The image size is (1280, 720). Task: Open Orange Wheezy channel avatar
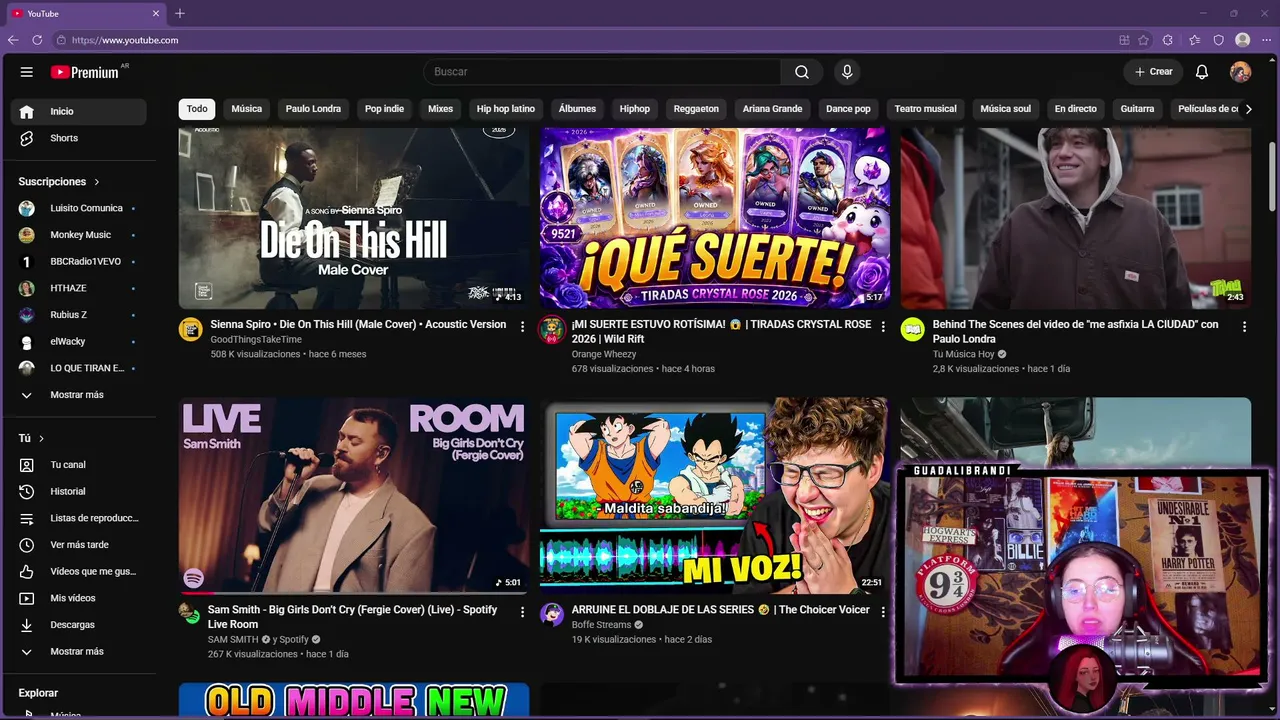pos(552,330)
